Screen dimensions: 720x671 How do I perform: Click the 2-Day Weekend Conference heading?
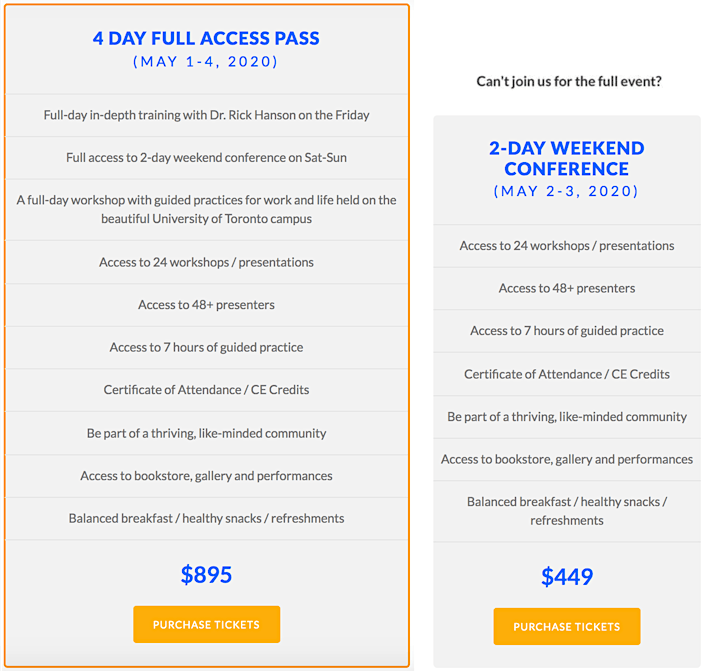567,158
